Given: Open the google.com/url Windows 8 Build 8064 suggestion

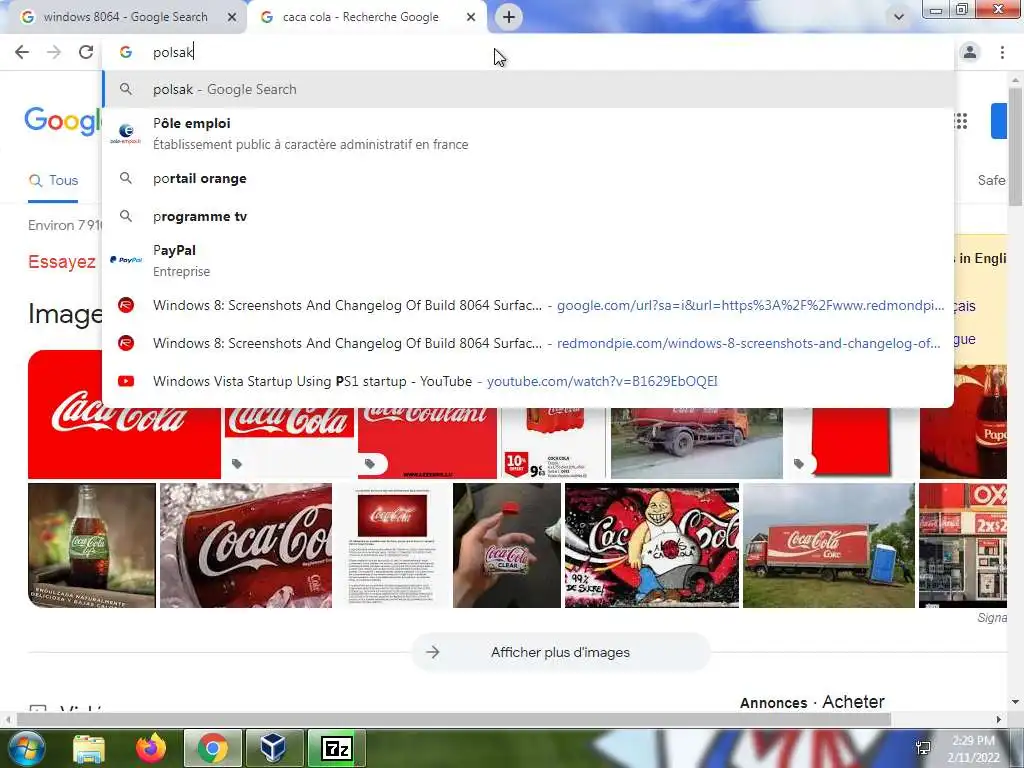Looking at the screenshot, I should pyautogui.click(x=528, y=305).
